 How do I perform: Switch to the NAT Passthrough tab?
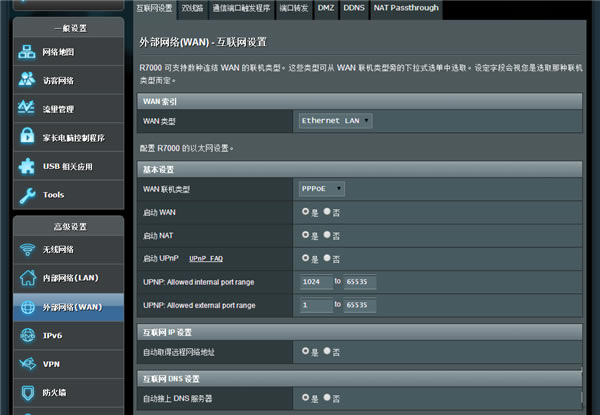405,8
